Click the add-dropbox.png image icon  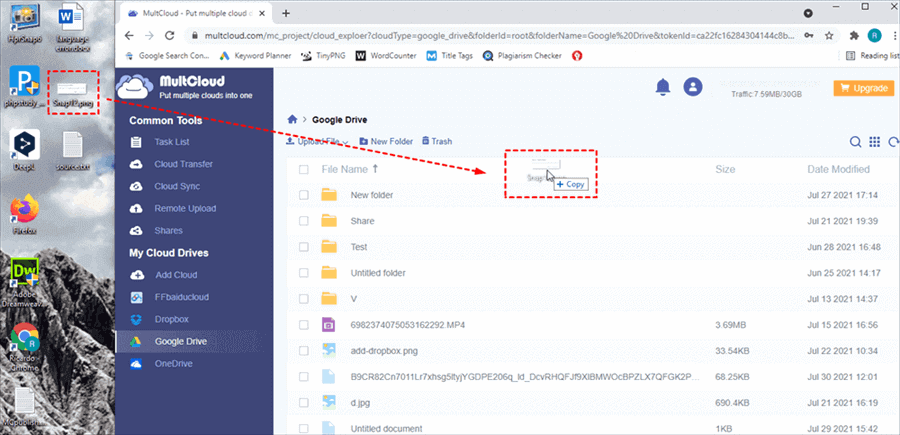(x=328, y=351)
